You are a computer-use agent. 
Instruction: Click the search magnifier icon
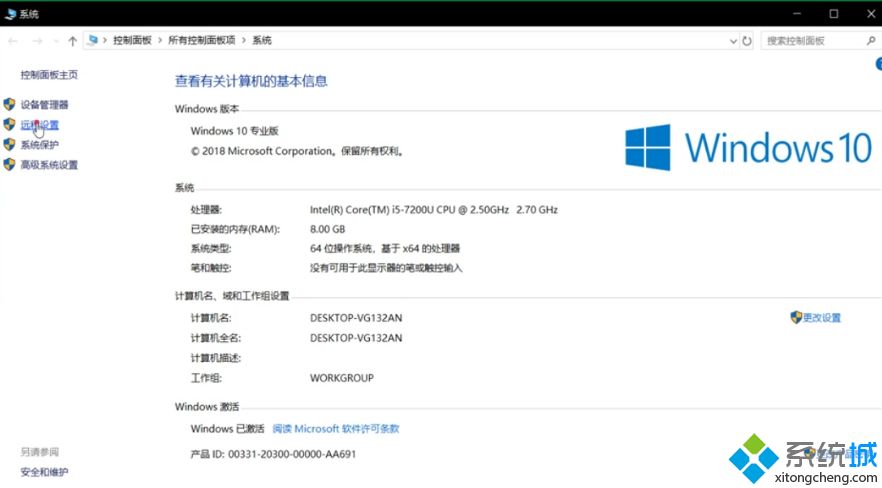click(x=871, y=40)
